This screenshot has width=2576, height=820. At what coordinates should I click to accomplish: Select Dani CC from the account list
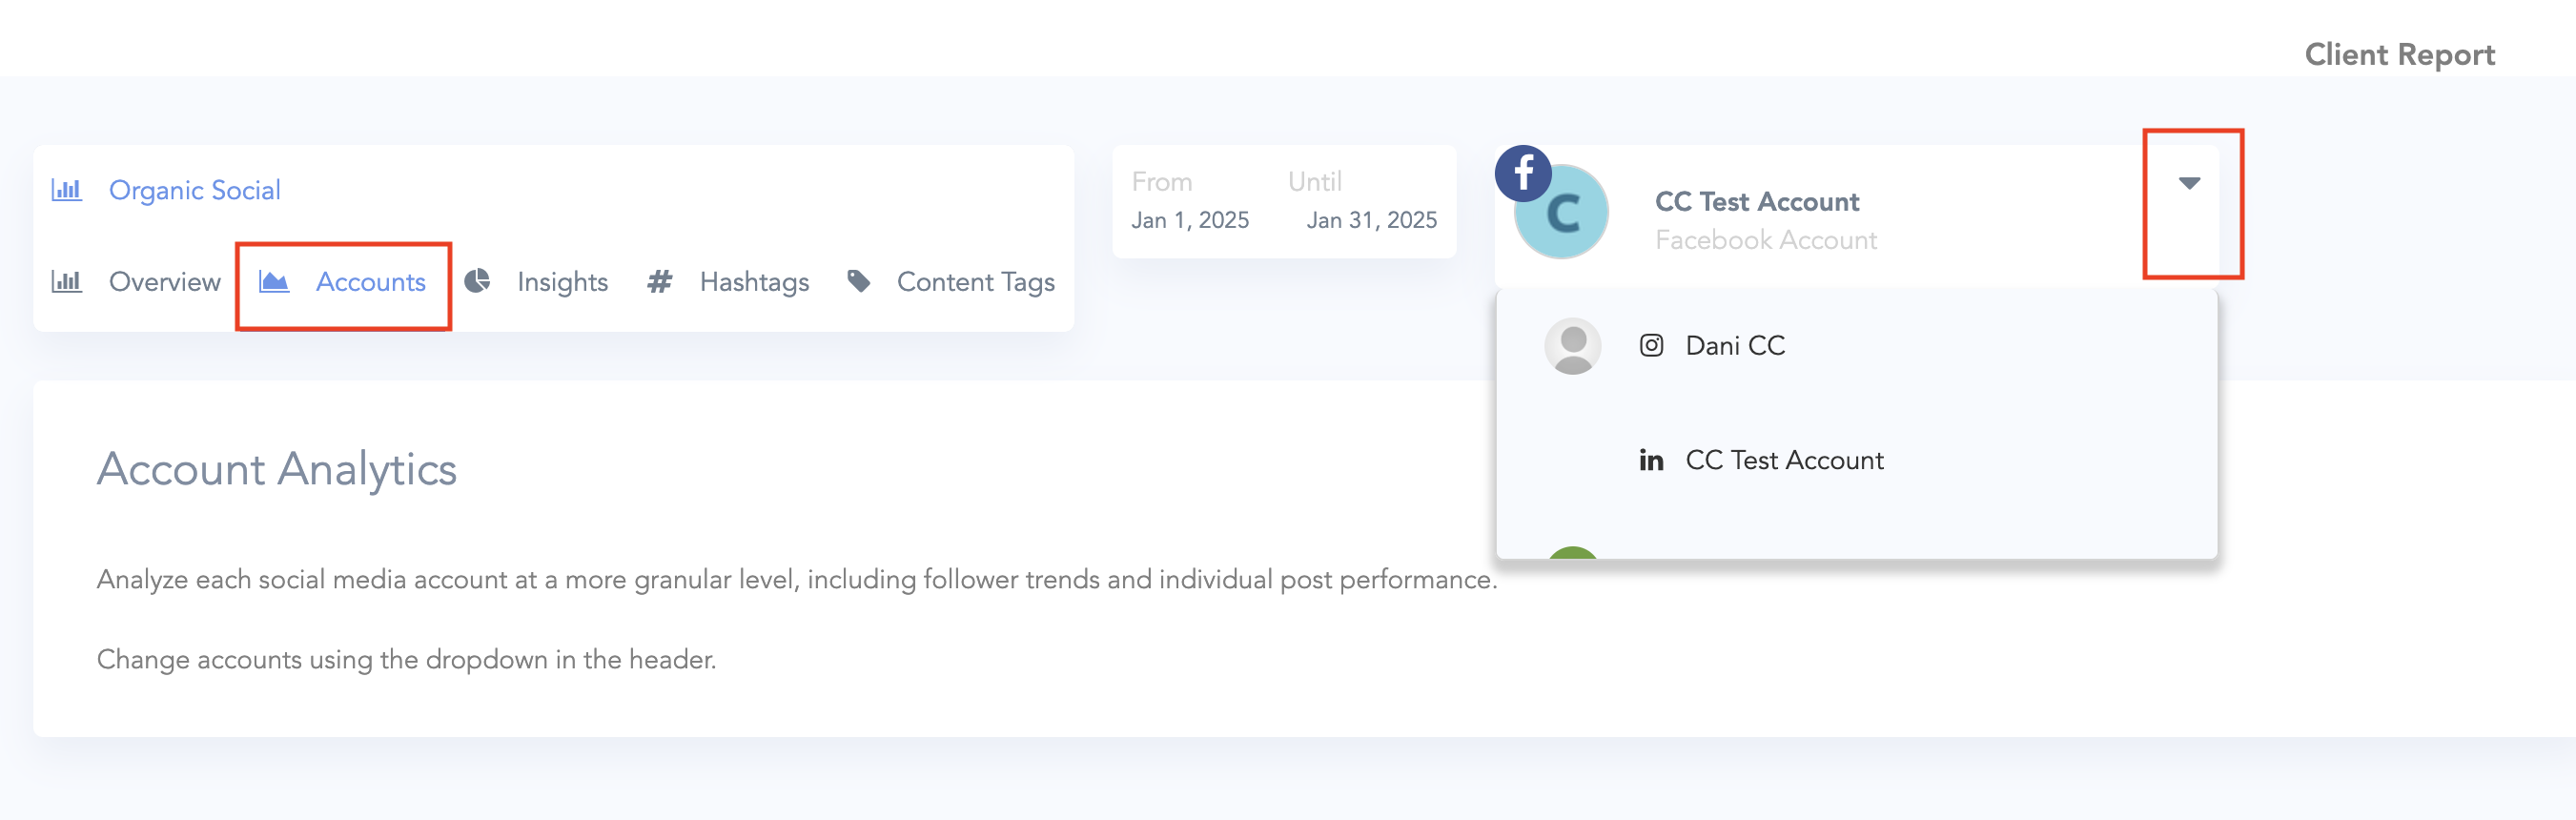(x=1735, y=346)
